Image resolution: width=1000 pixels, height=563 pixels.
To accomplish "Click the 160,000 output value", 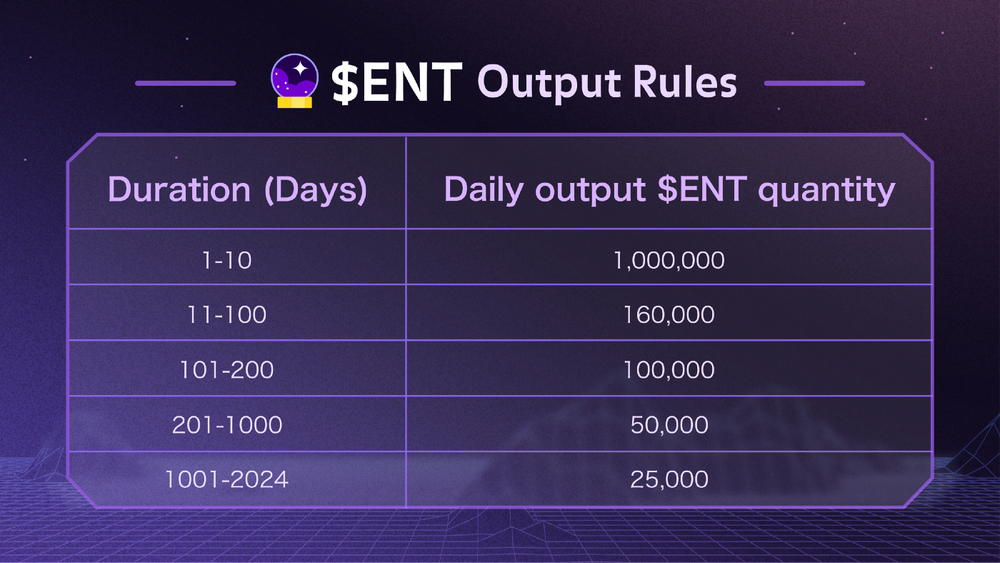I will click(669, 314).
